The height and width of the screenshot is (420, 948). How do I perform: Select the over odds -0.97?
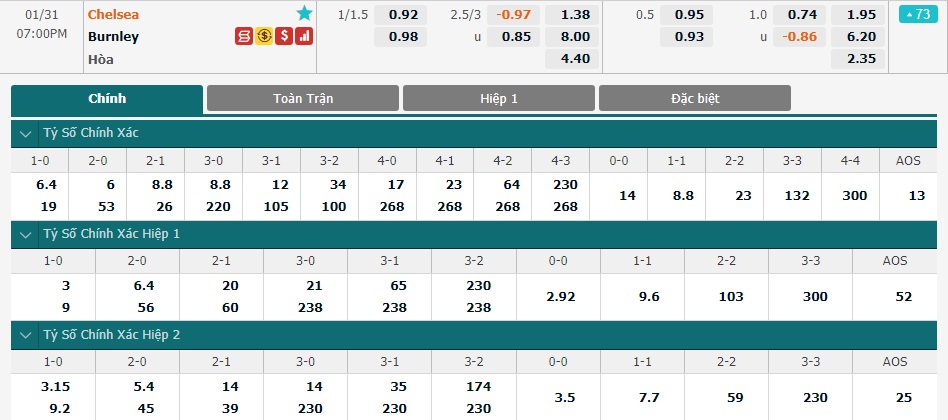click(x=513, y=15)
